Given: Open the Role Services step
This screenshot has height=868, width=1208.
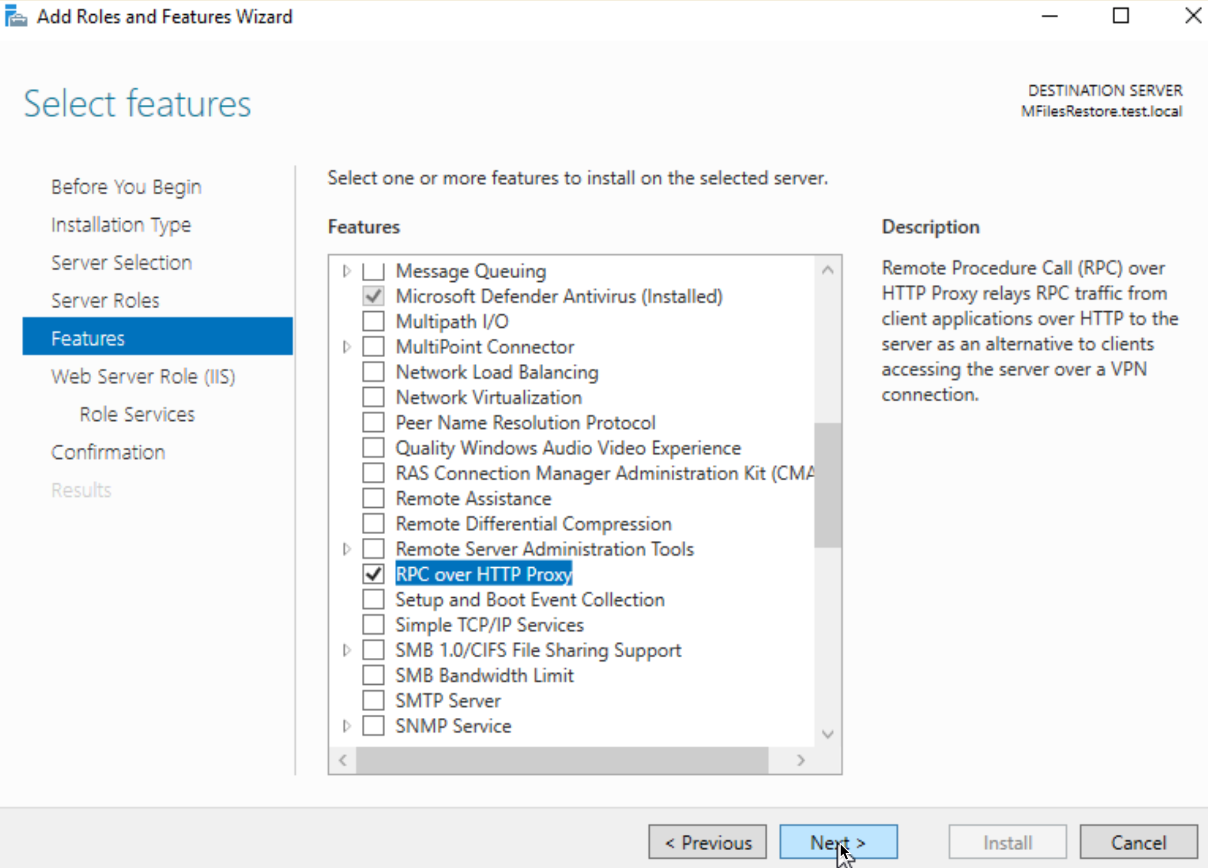Looking at the screenshot, I should click(x=137, y=415).
